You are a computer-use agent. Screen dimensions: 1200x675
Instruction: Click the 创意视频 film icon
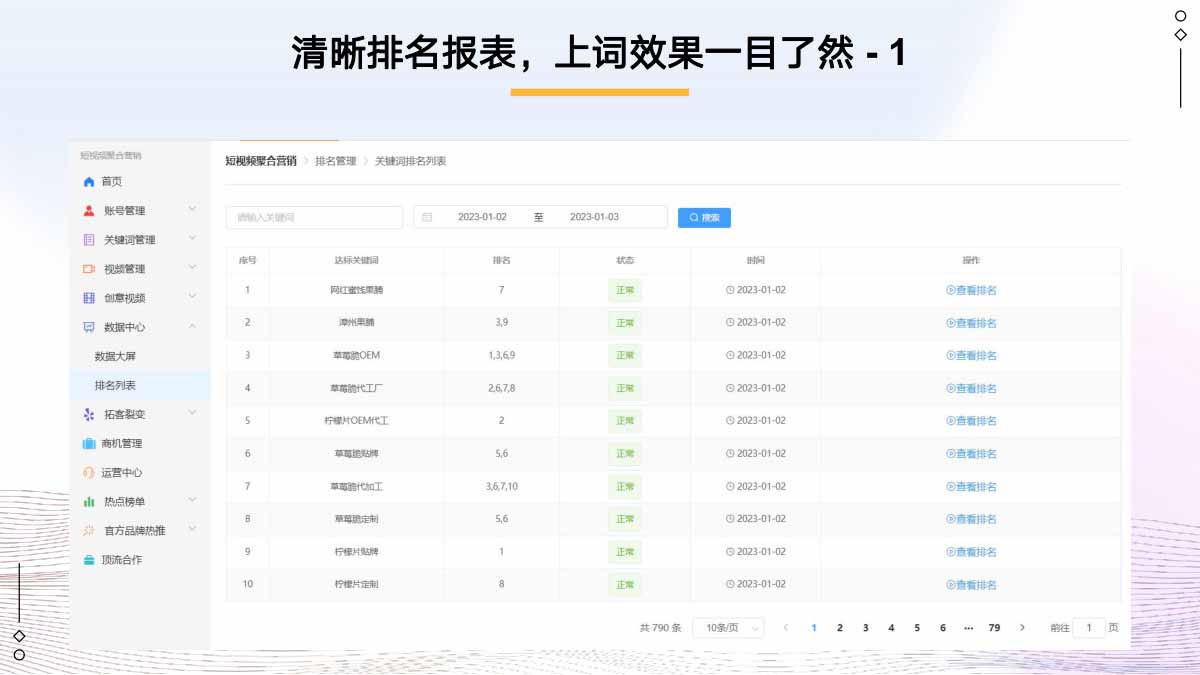point(89,298)
